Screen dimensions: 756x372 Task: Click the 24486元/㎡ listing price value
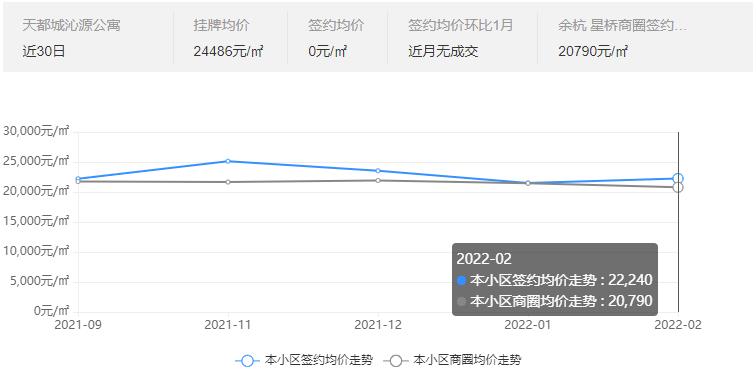pos(229,51)
